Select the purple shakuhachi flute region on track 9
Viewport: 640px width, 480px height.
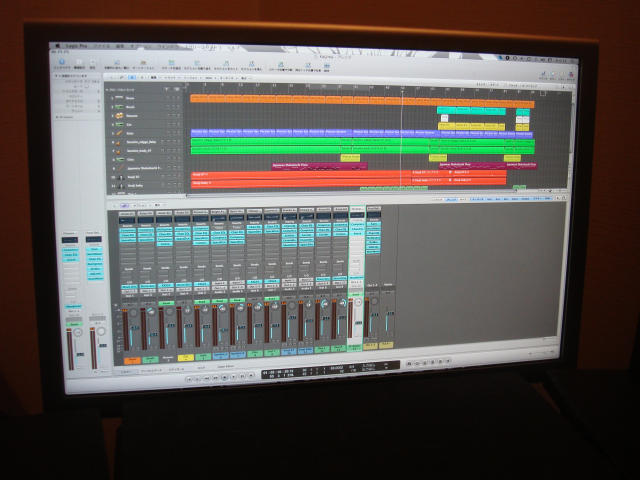pos(320,166)
